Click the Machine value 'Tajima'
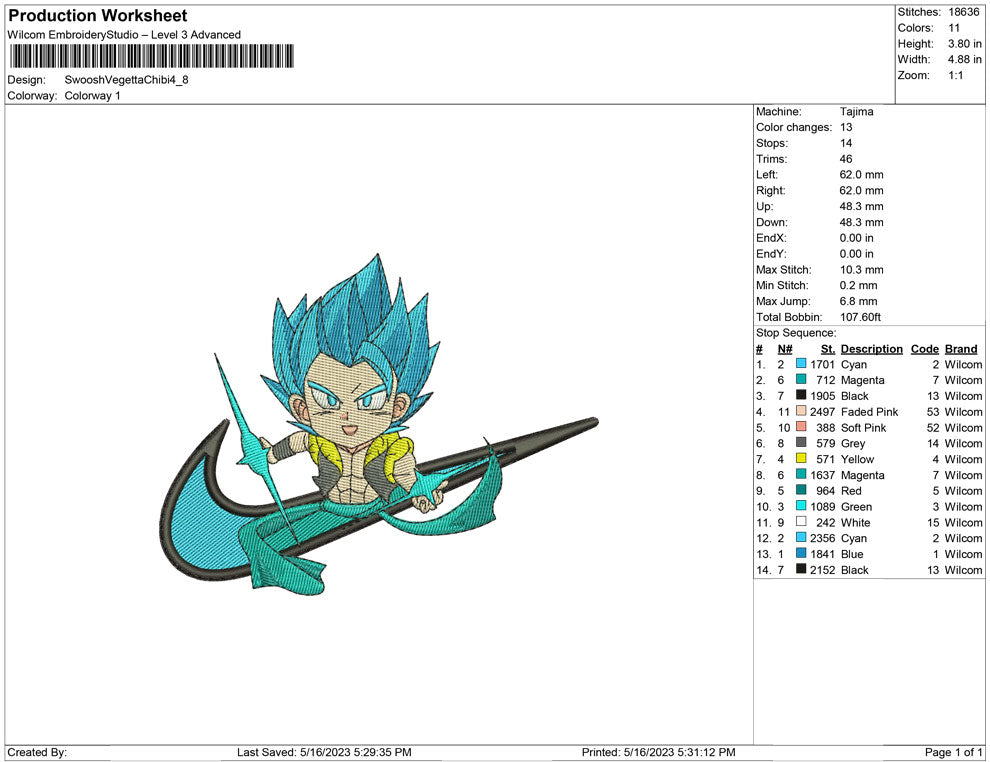The image size is (990, 762). pos(857,112)
